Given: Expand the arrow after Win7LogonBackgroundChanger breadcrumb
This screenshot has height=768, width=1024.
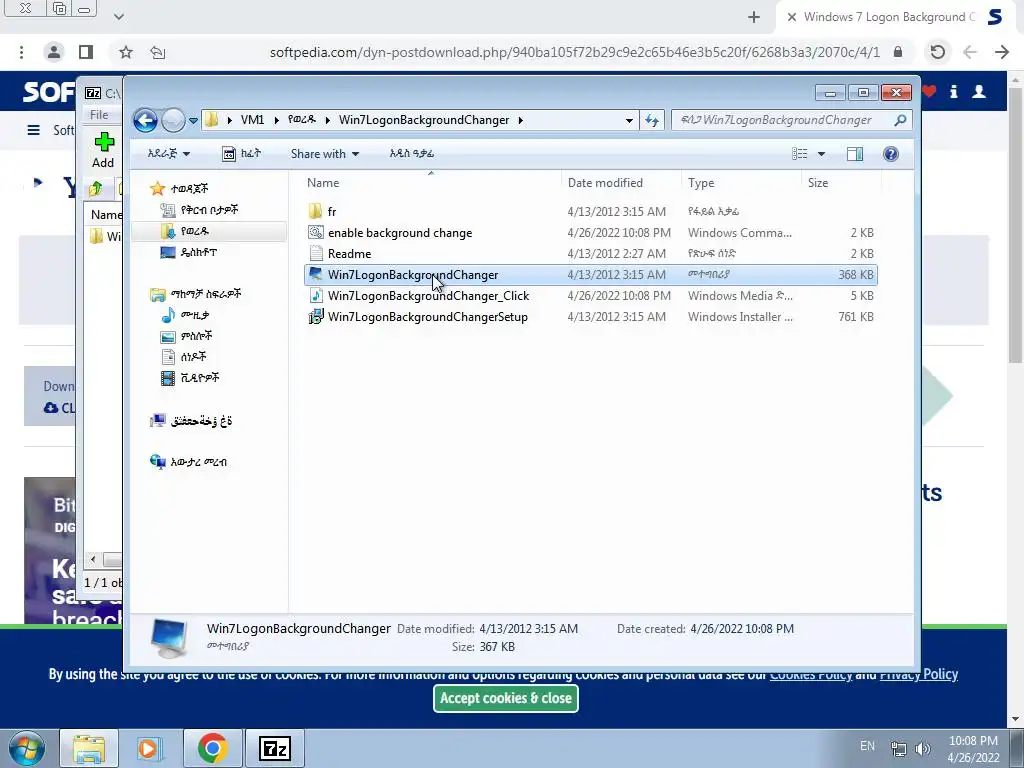Looking at the screenshot, I should point(520,120).
